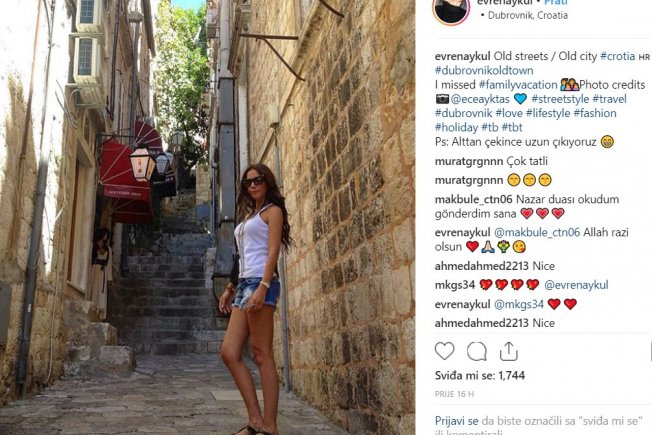
Task: Click the Prijavi se login link
Action: [x=457, y=421]
